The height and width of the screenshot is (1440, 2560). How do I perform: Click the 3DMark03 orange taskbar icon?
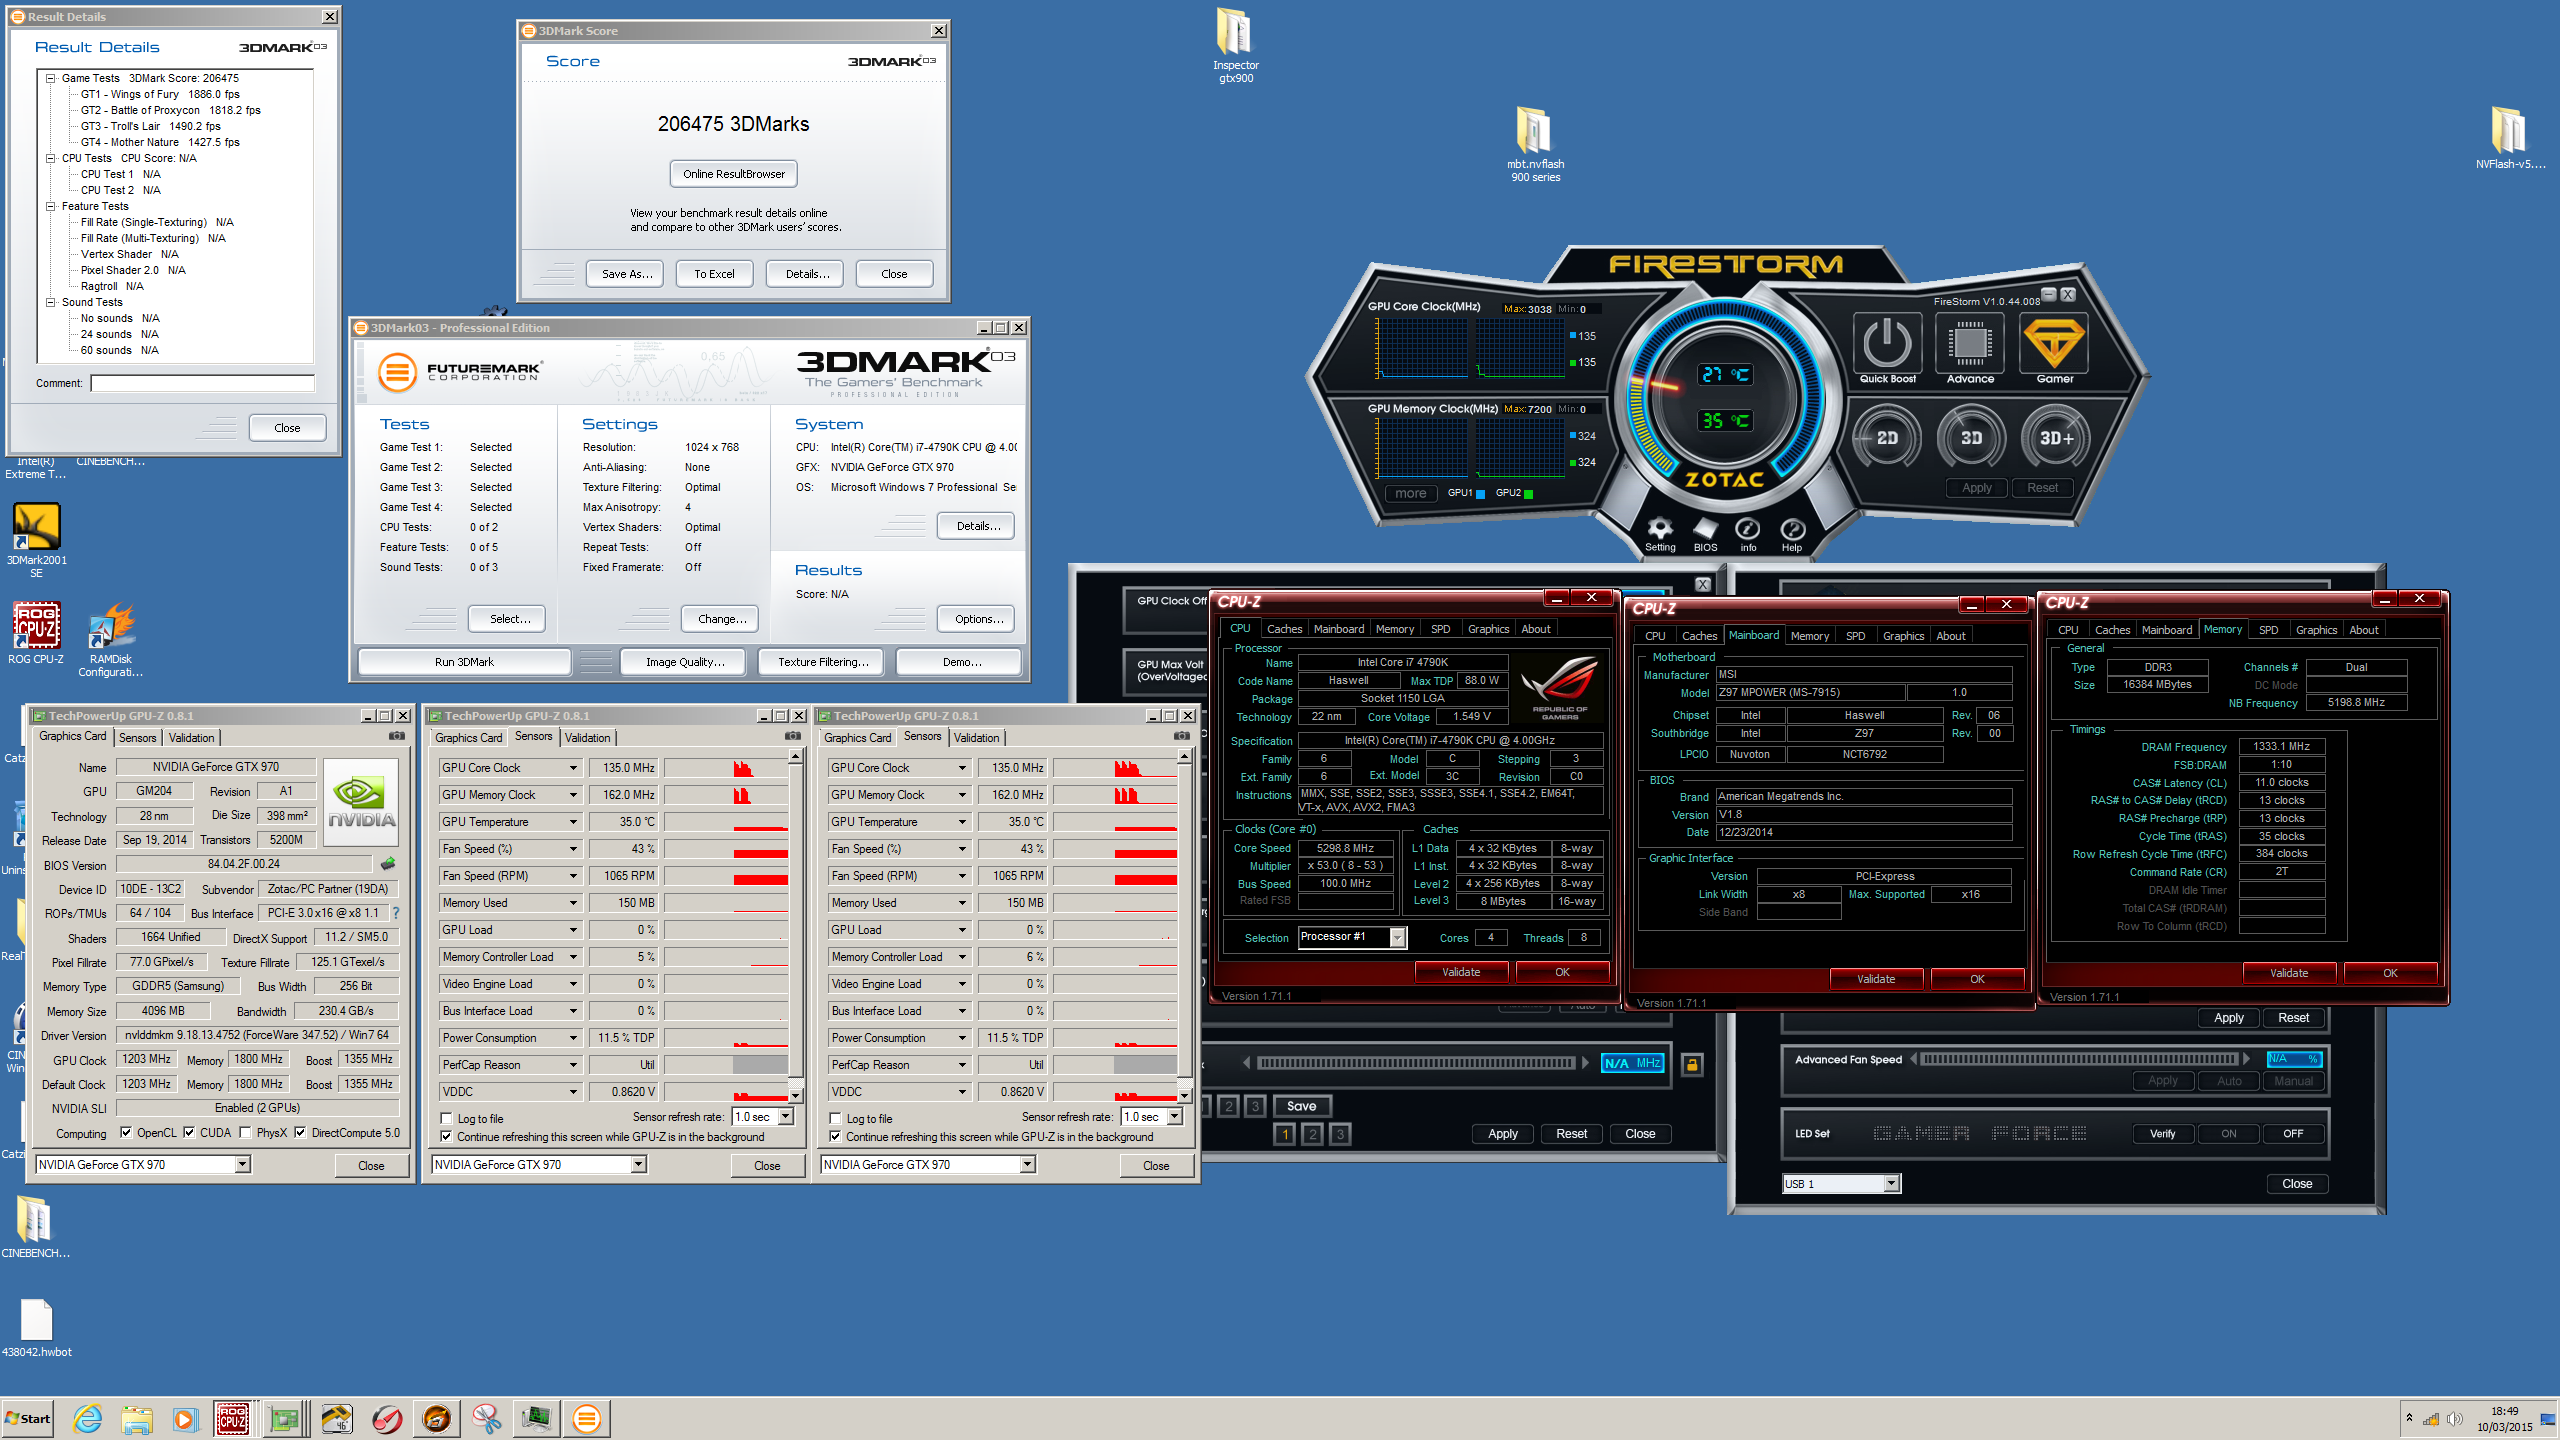tap(587, 1418)
